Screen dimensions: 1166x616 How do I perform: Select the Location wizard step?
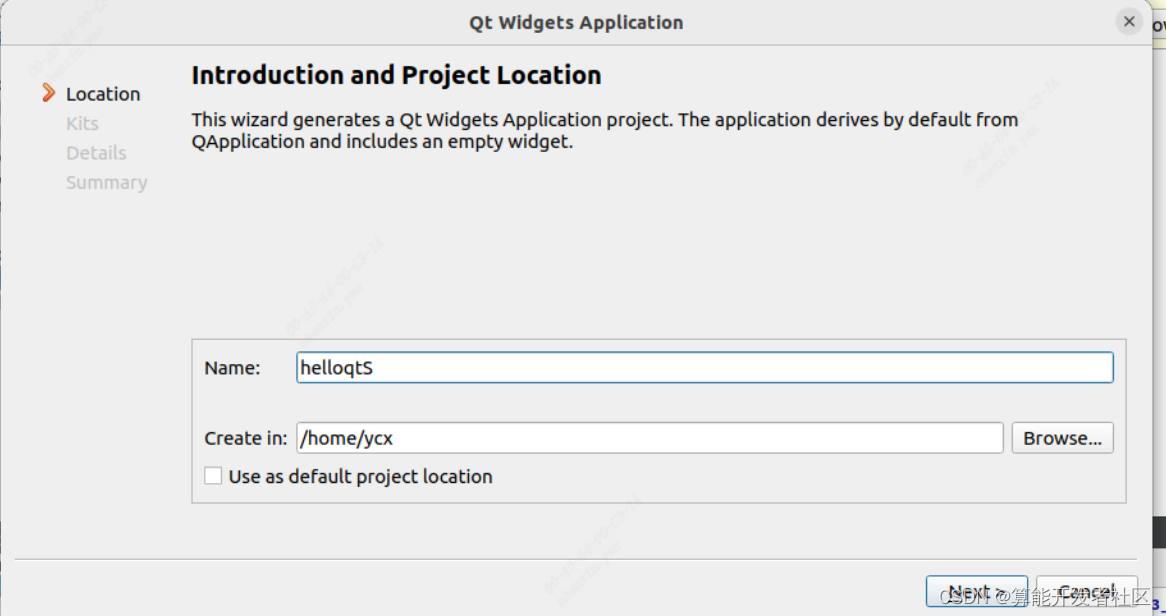click(103, 94)
